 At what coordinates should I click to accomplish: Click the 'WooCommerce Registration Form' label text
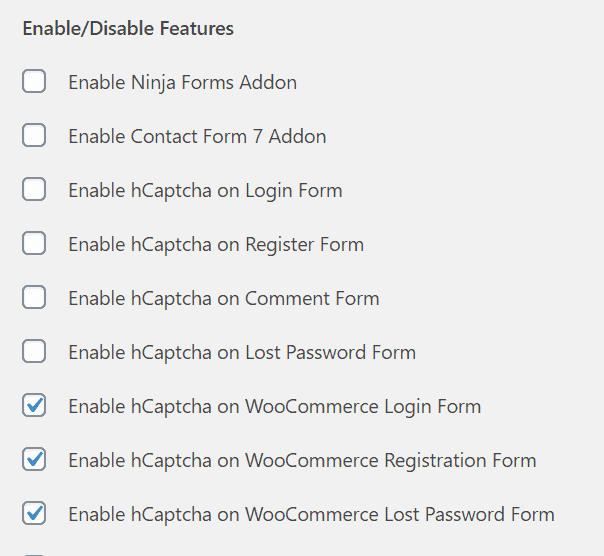coord(391,461)
